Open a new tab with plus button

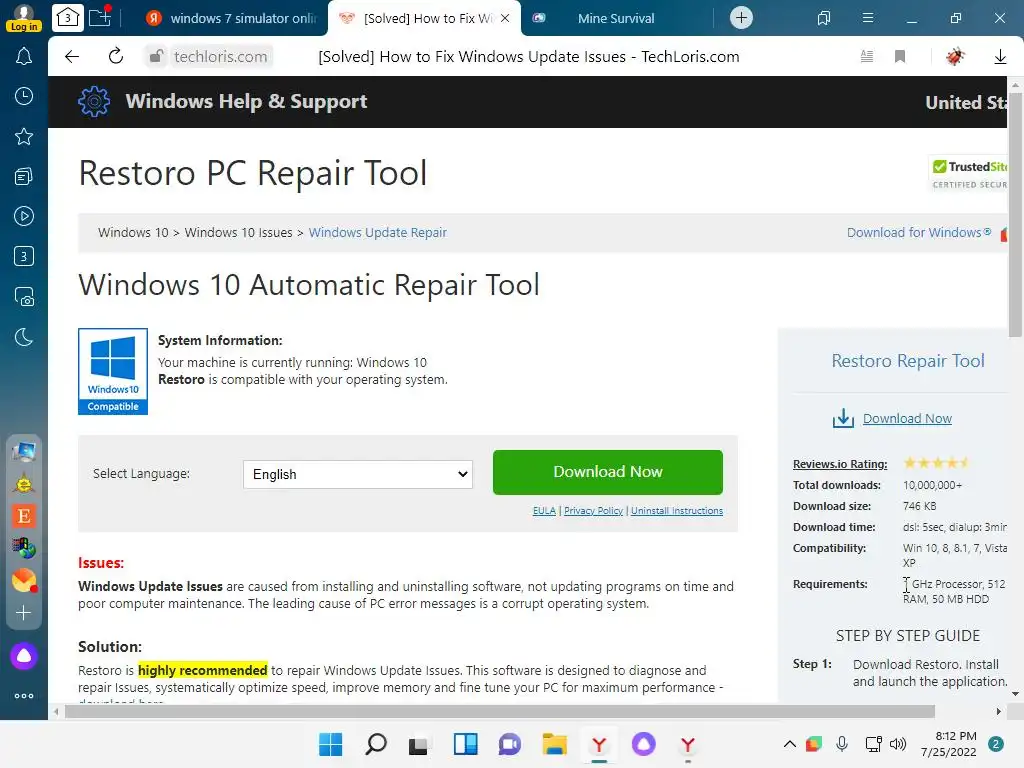[x=741, y=18]
